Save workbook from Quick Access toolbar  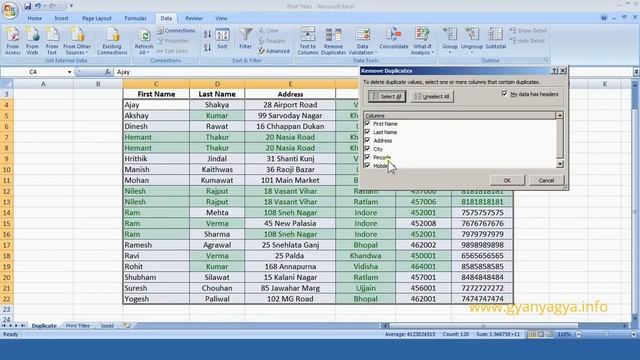pyautogui.click(x=27, y=6)
